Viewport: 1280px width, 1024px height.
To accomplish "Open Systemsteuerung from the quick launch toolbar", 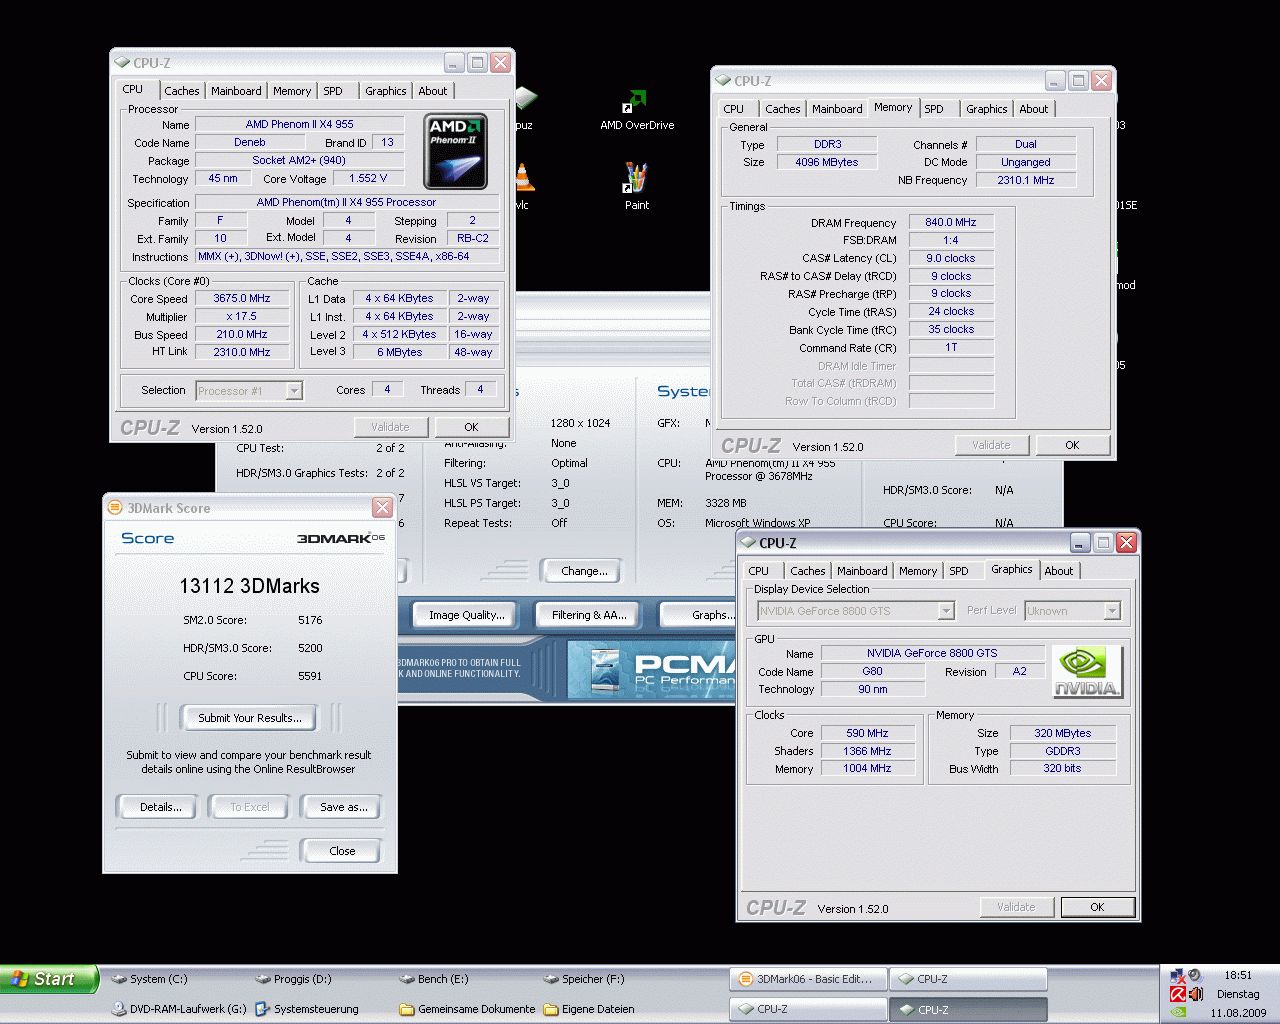I will tap(307, 1009).
